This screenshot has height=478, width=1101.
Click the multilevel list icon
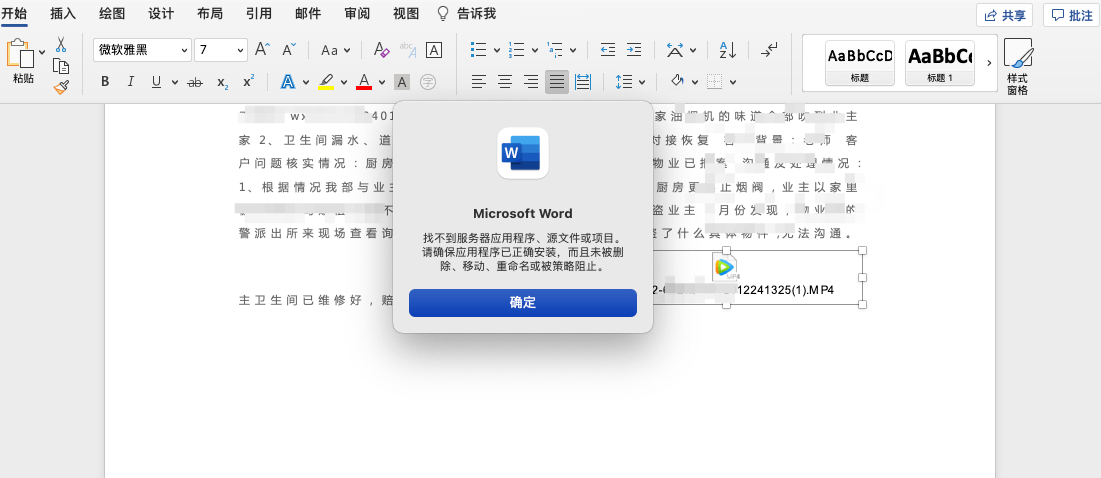[x=555, y=50]
